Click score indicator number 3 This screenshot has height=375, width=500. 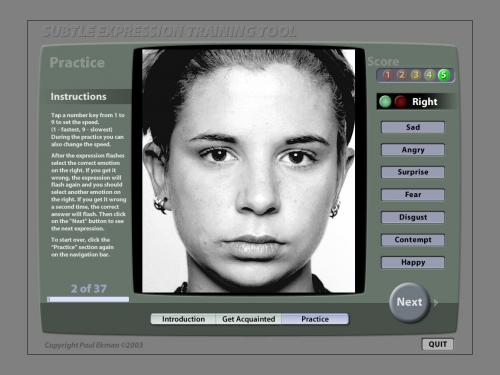[x=416, y=75]
